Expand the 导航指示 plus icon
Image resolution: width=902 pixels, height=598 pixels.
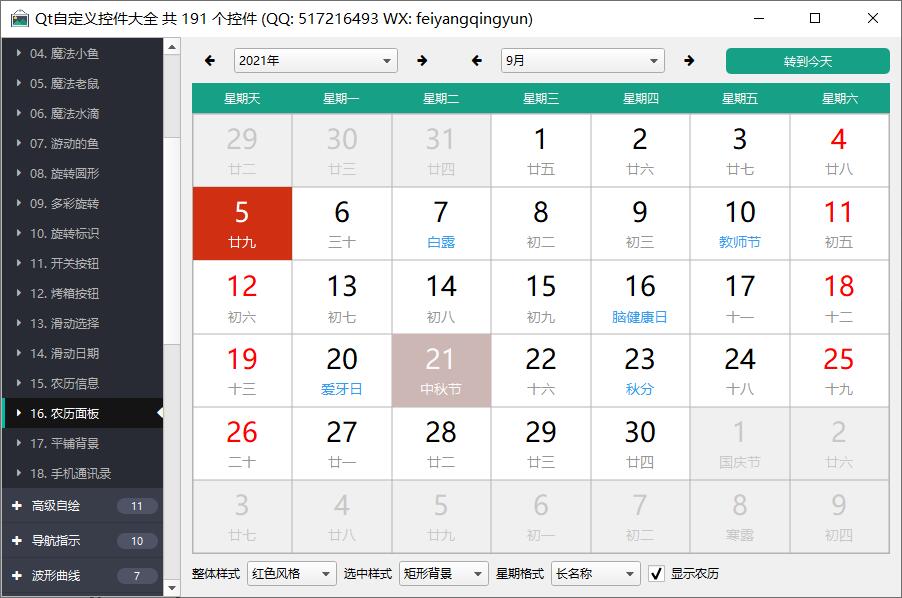[x=16, y=541]
